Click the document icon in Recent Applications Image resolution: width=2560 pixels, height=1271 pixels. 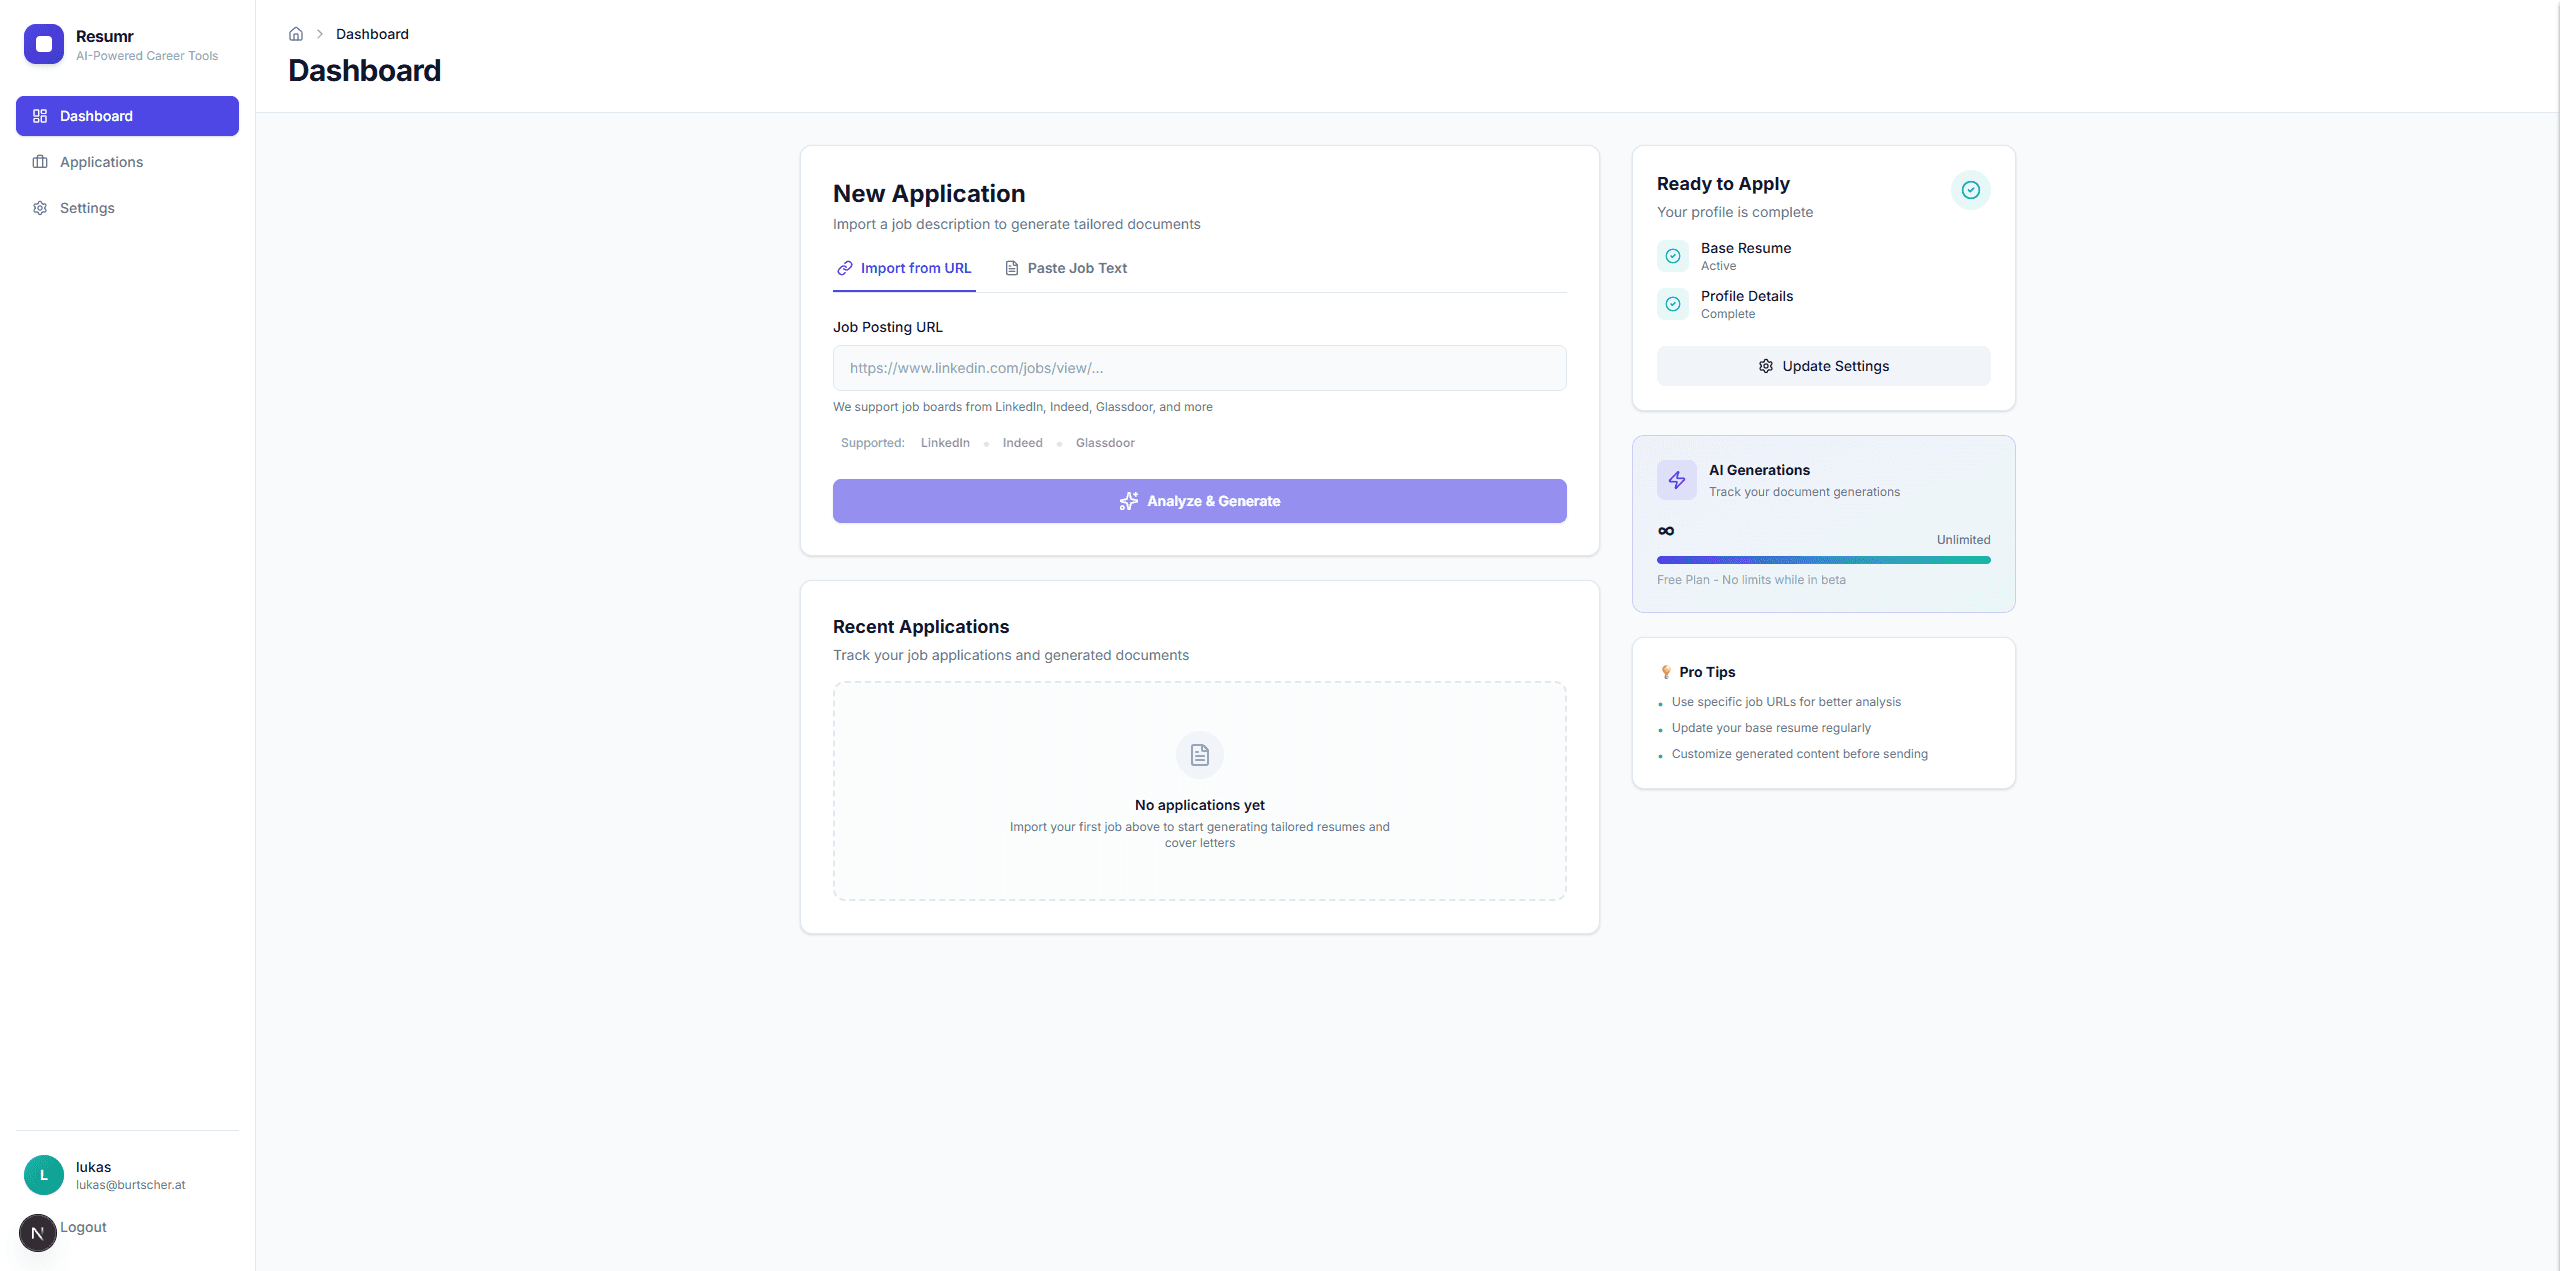pos(1199,754)
